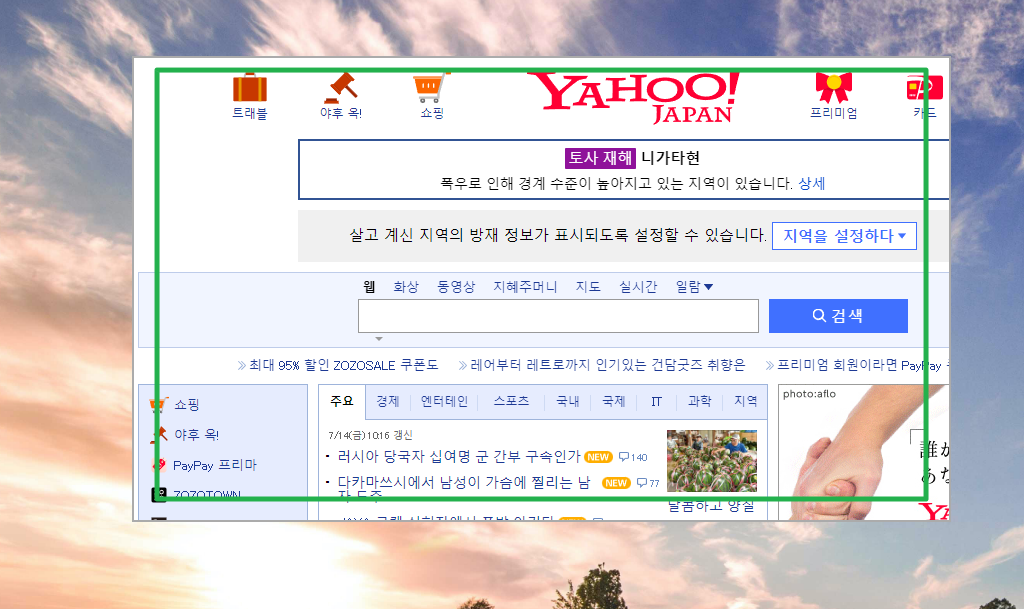Select the 지도 search tab
The image size is (1024, 609).
(588, 287)
